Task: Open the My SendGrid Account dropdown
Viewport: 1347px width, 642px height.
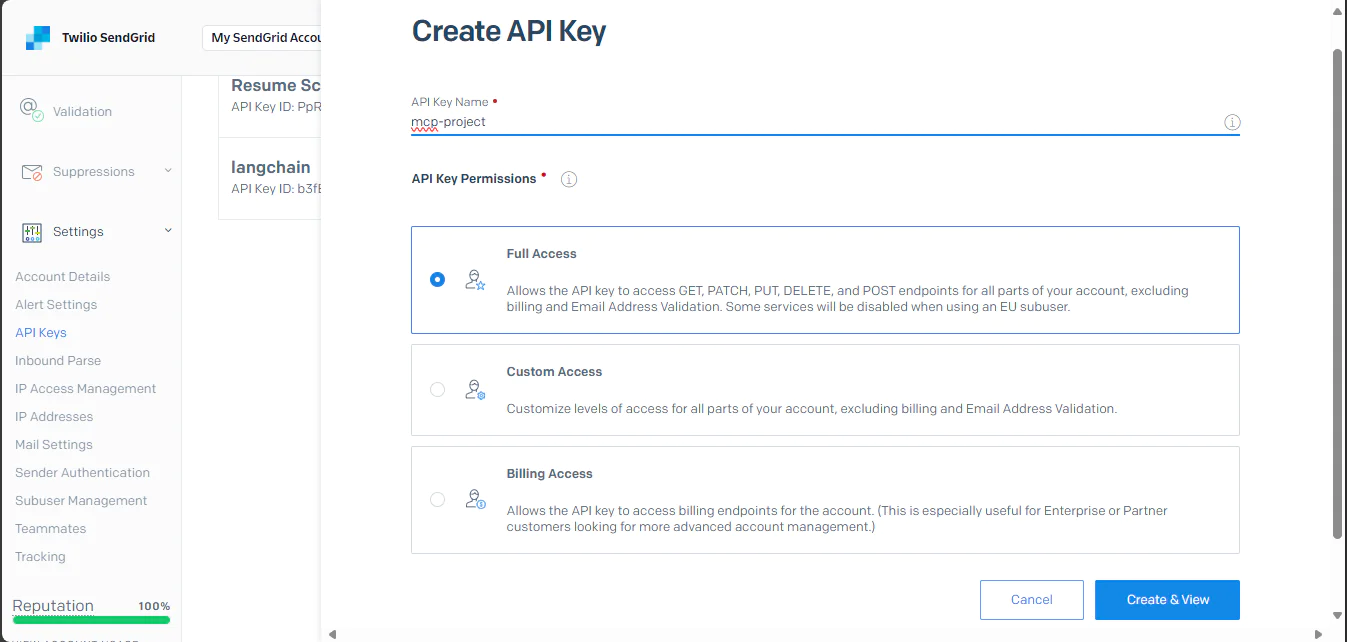Action: click(x=265, y=37)
